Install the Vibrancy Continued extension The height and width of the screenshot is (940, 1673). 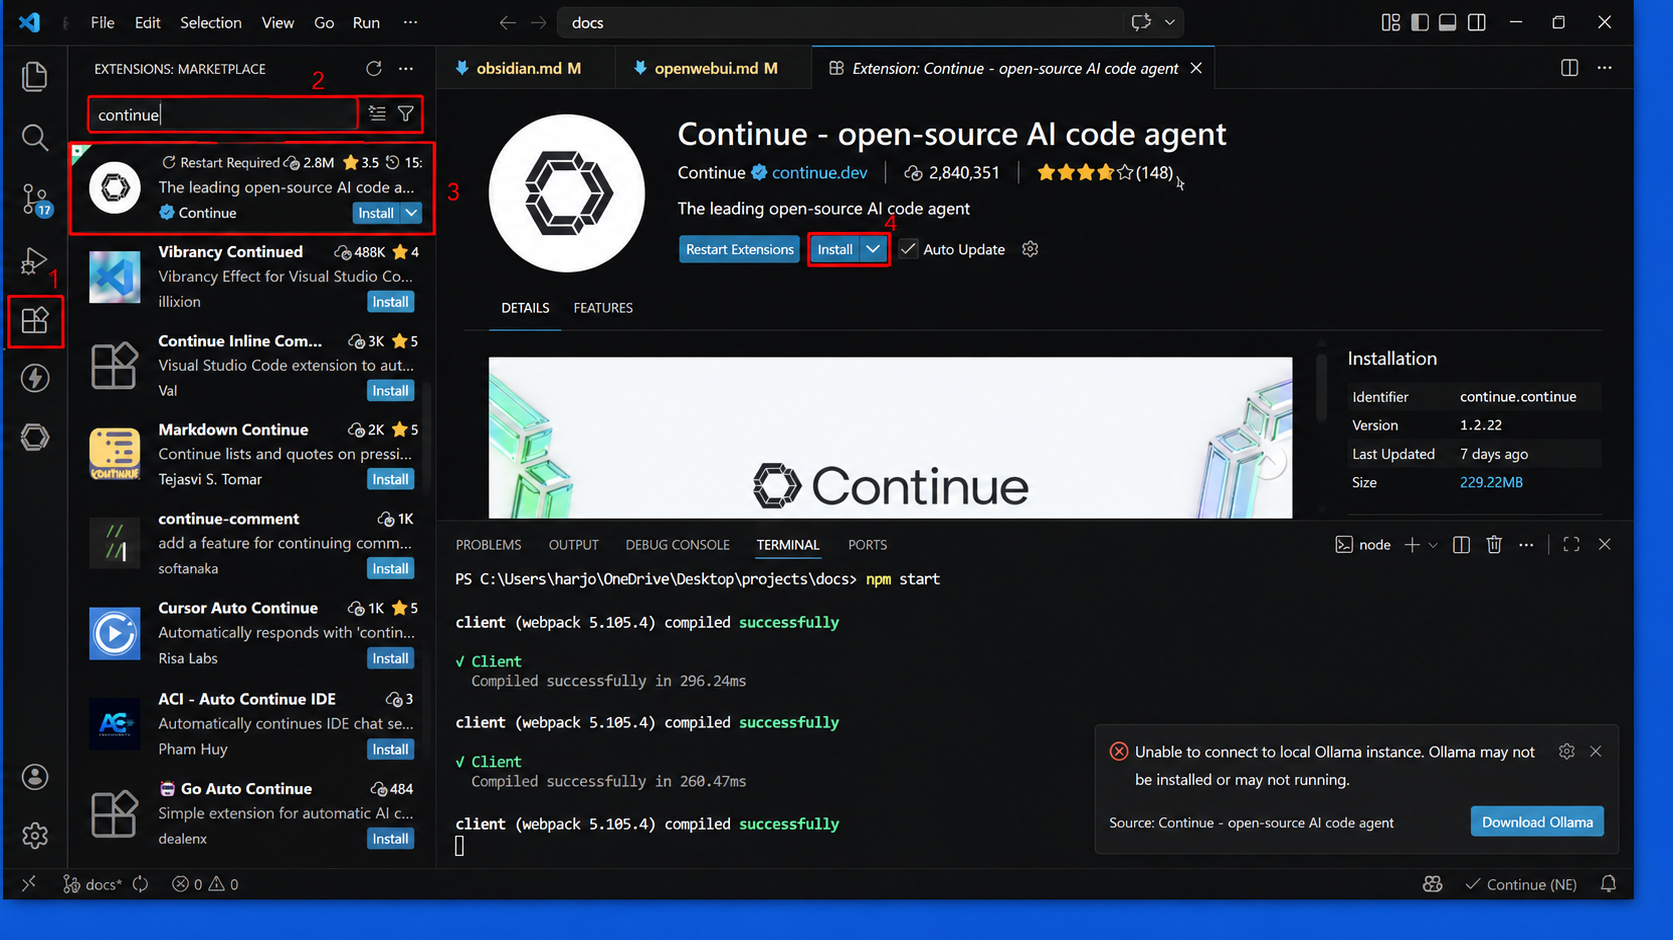click(390, 302)
